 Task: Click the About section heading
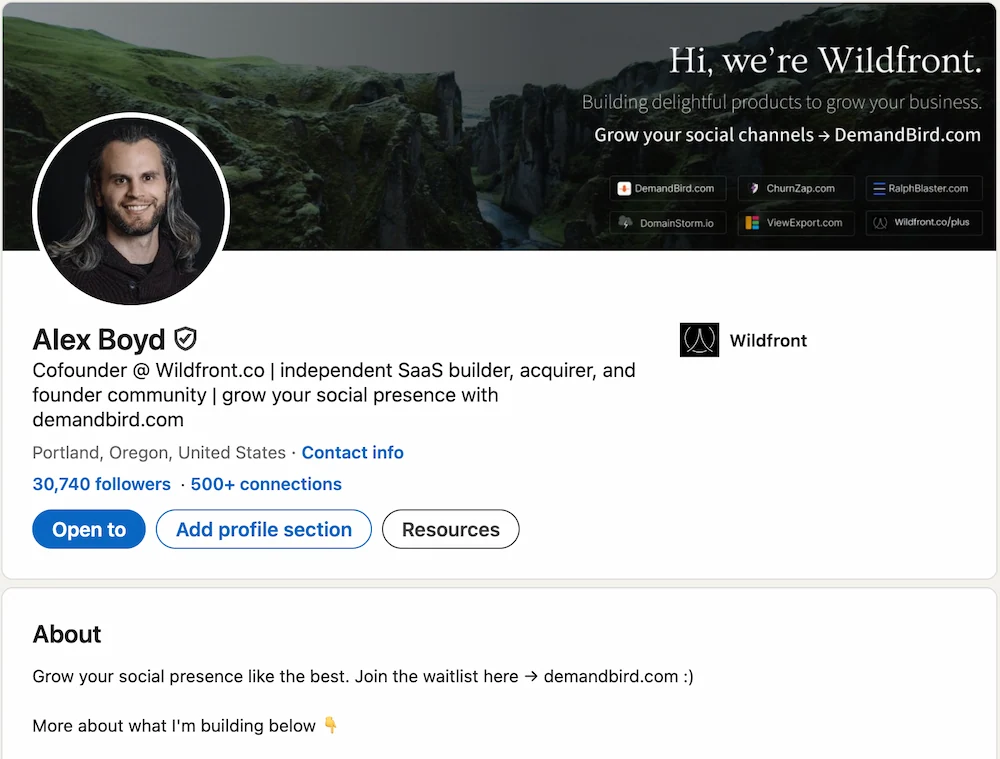pos(66,634)
